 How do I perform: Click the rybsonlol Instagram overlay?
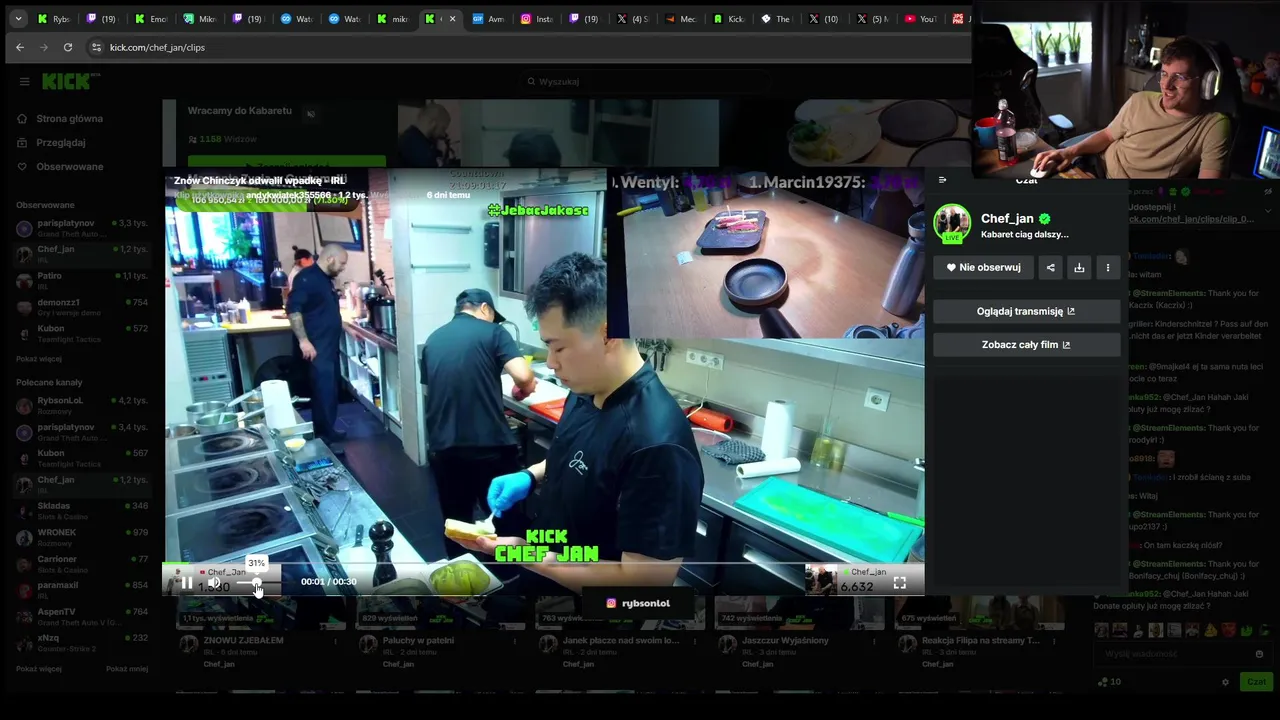tap(638, 603)
